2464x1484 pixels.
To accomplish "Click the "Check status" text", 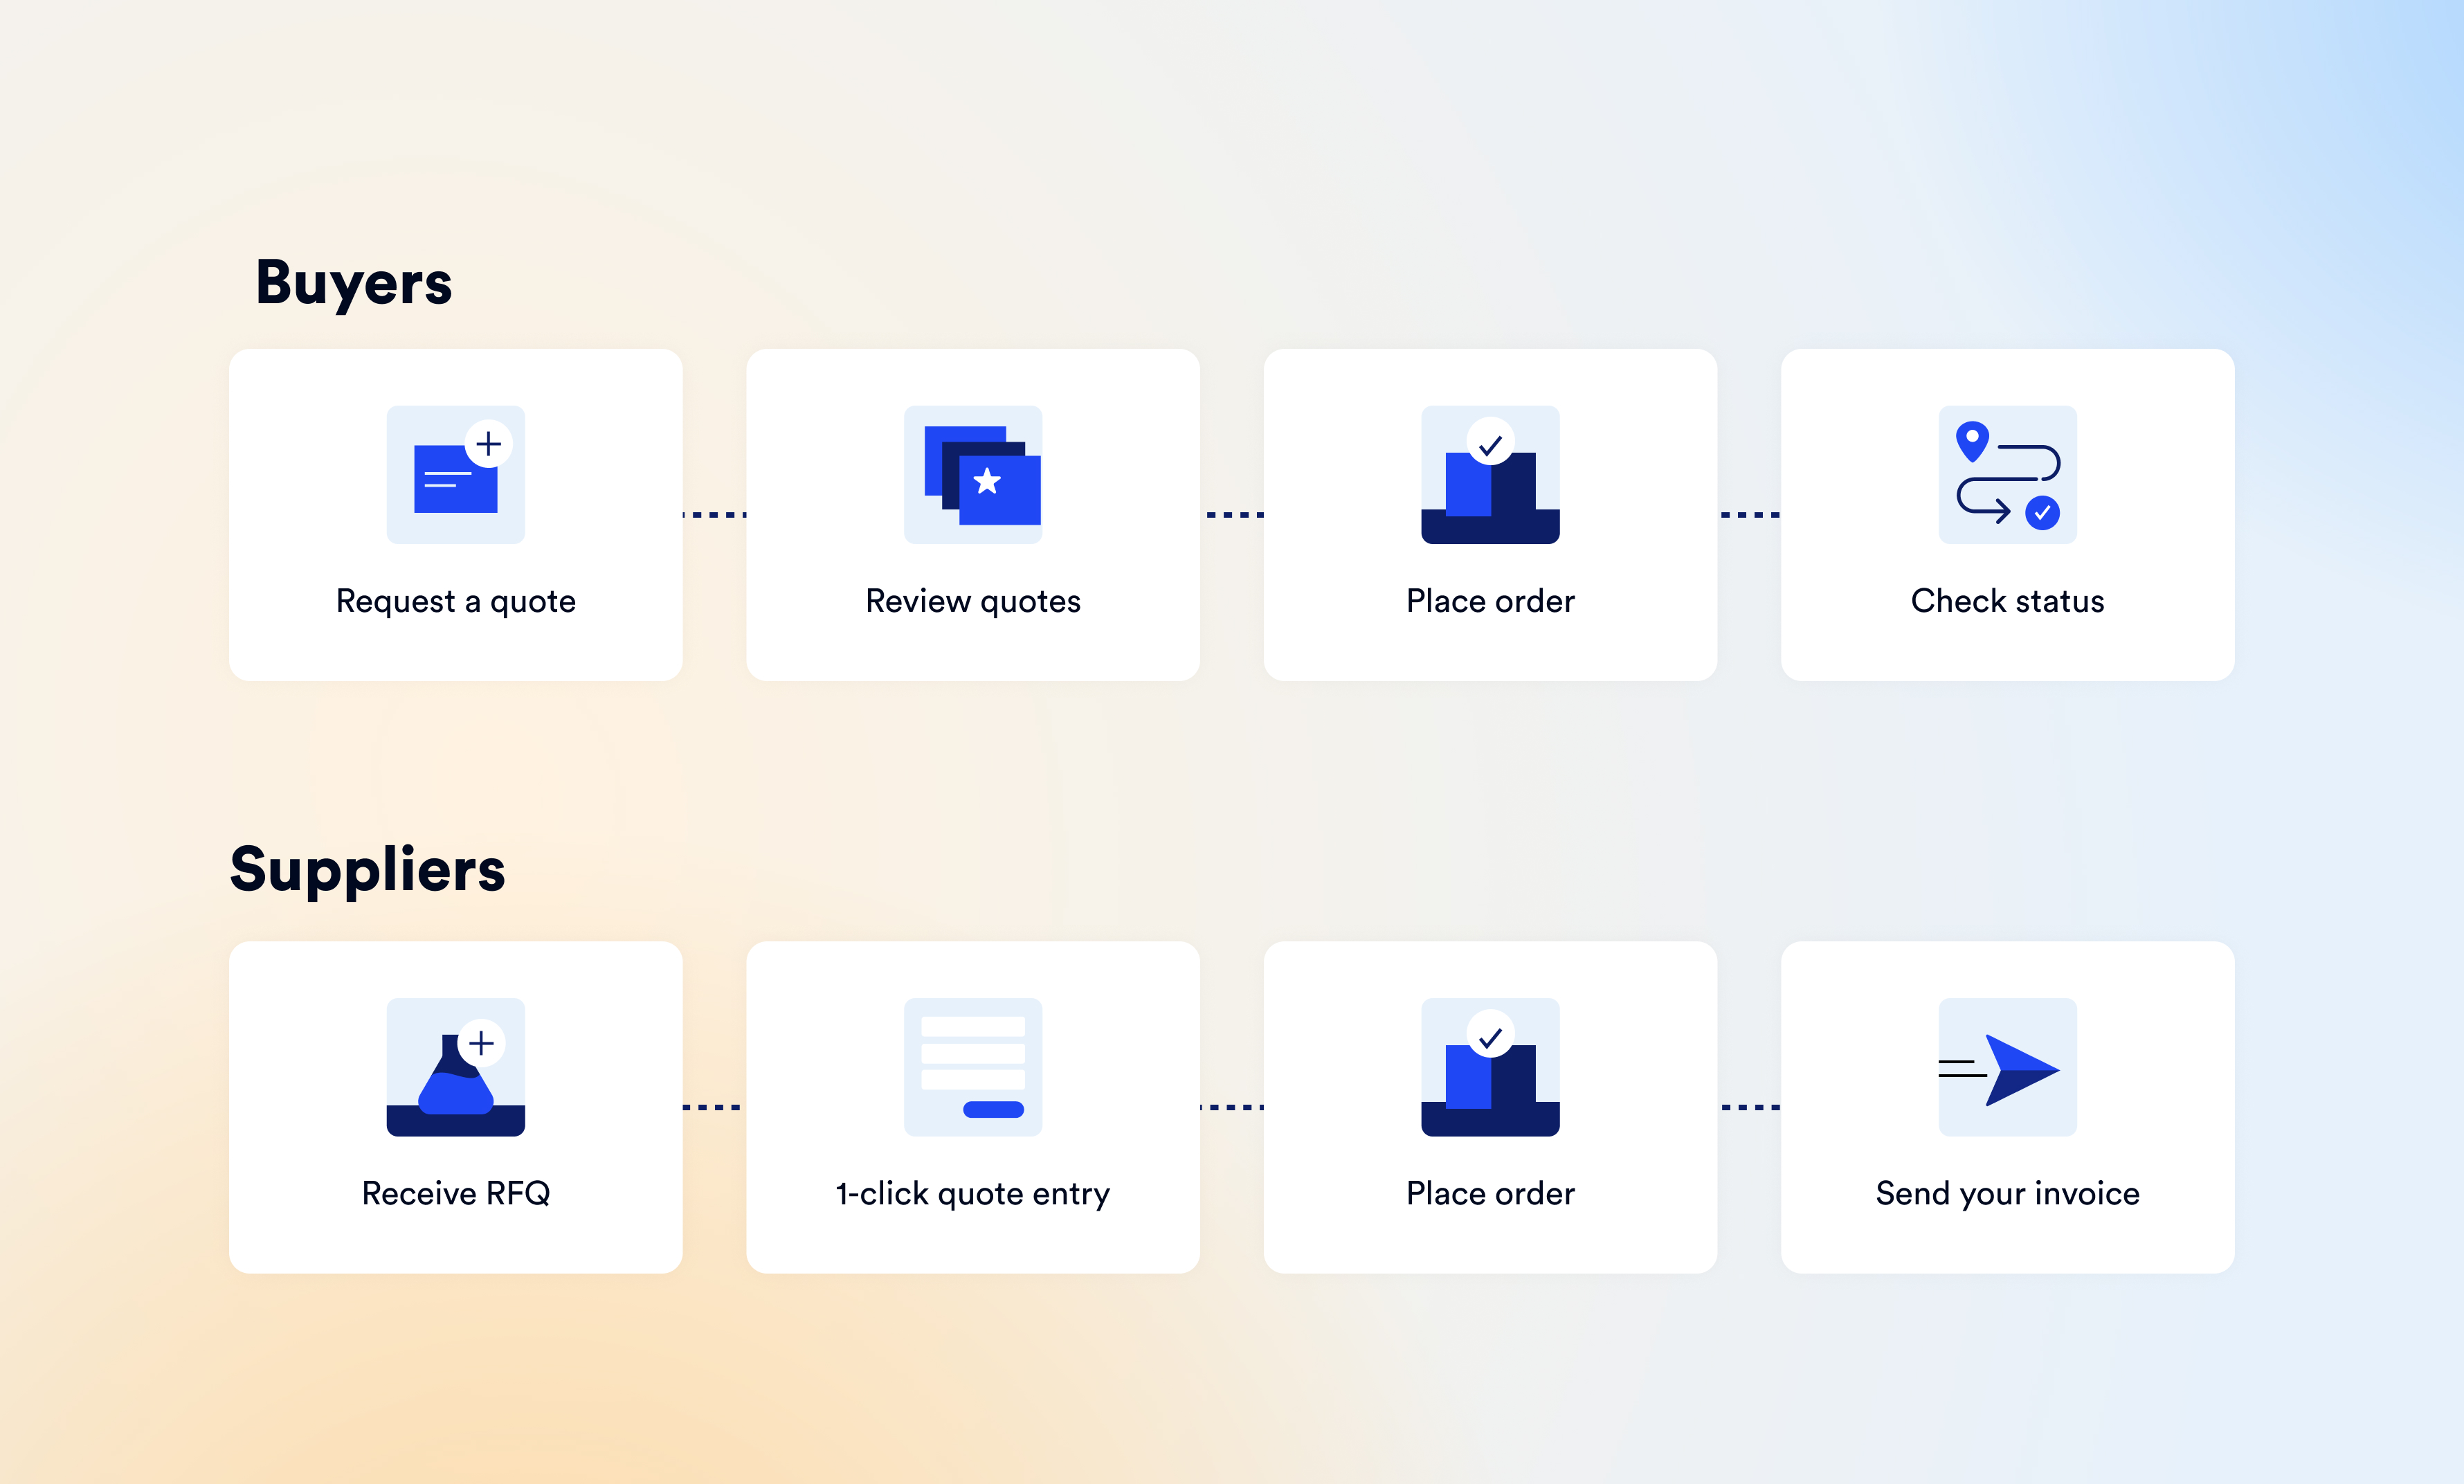I will (2007, 601).
